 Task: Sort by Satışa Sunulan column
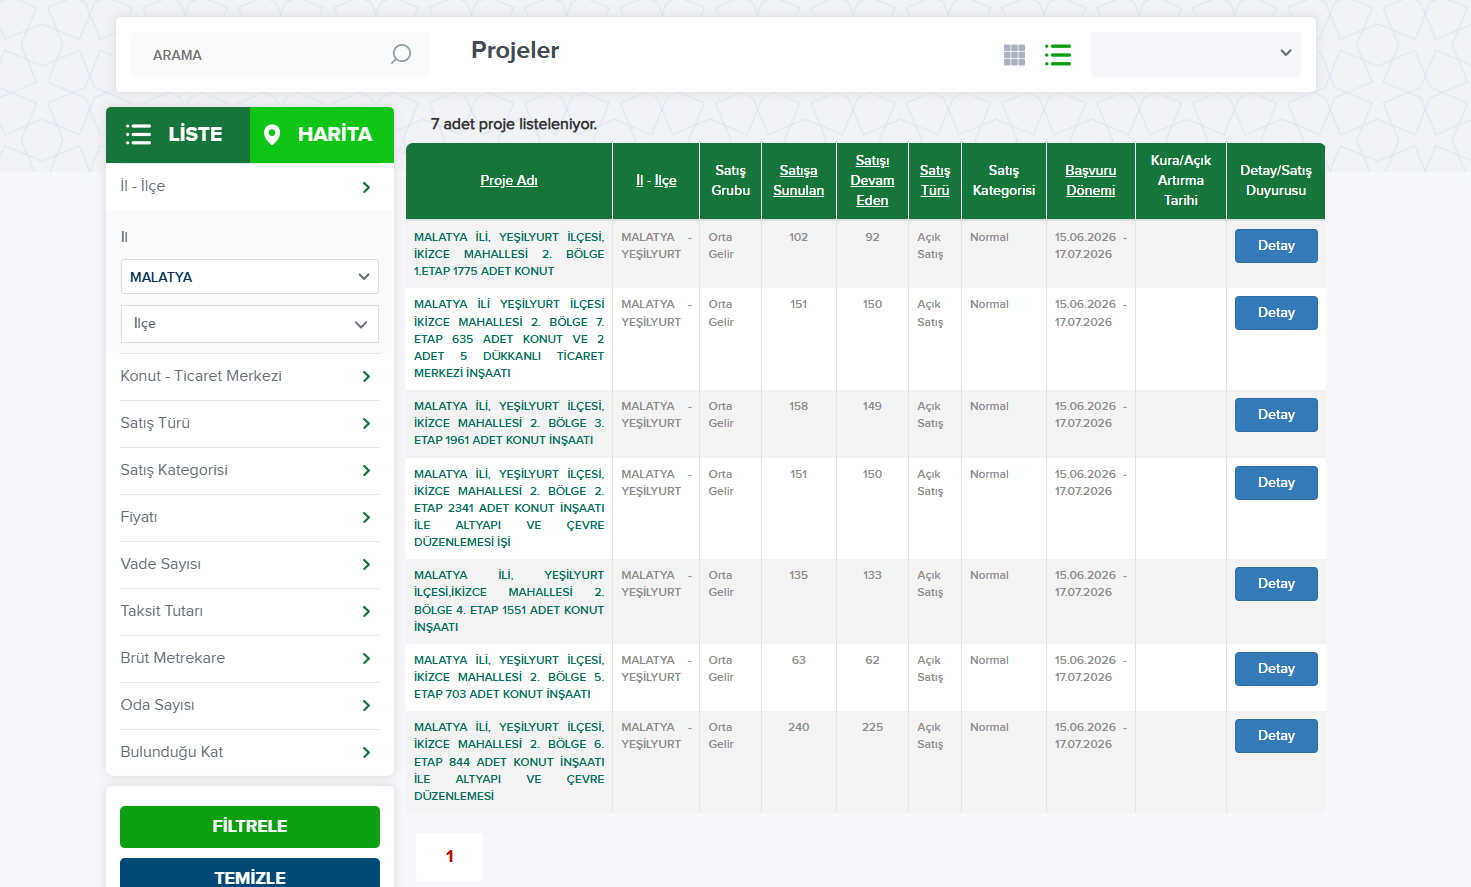(x=799, y=181)
